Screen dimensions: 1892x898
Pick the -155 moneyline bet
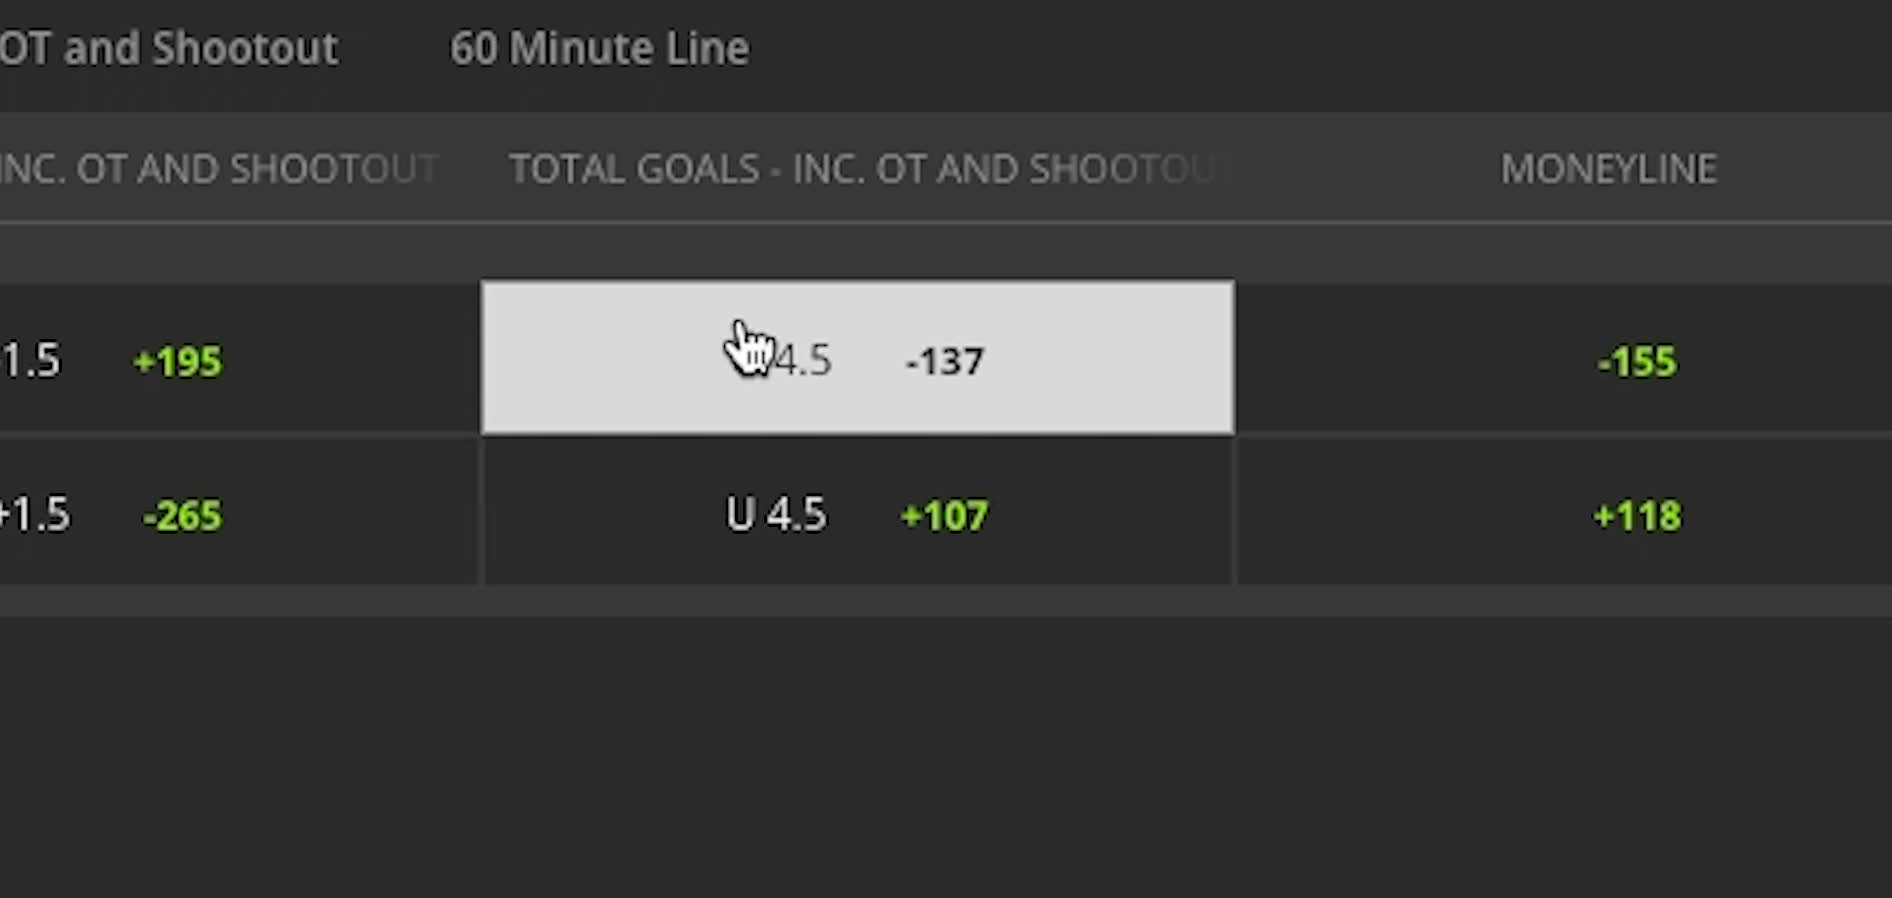point(1636,361)
